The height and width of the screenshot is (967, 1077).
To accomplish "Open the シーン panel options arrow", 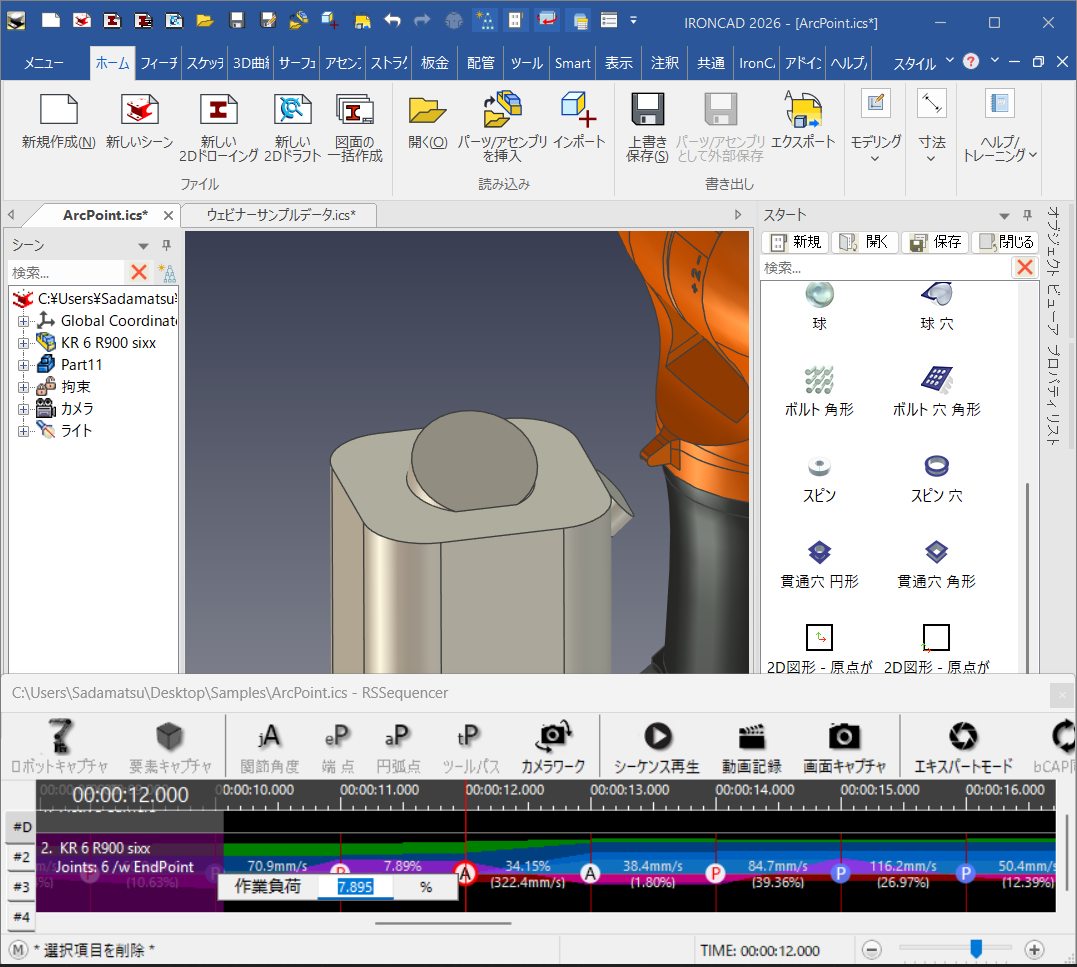I will click(143, 246).
